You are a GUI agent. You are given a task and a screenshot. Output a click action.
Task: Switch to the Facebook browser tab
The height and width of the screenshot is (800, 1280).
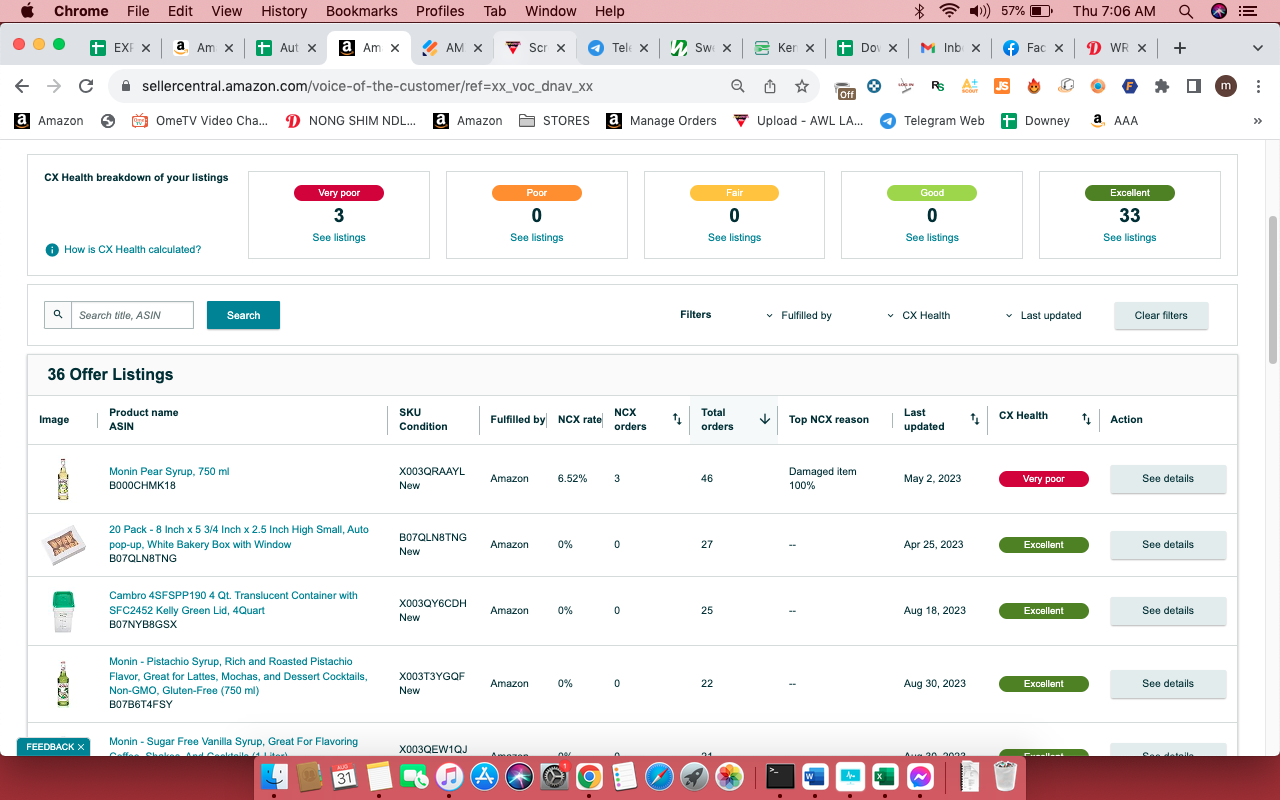pos(1034,48)
